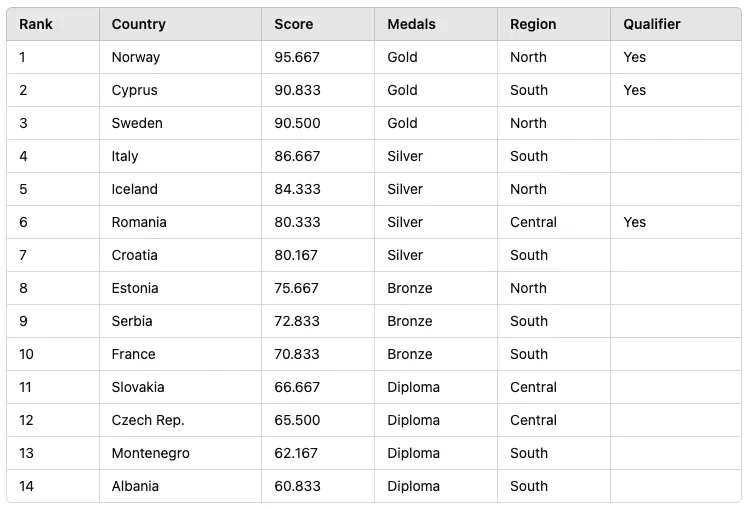Click Romania's Yes qualifier cell
The width and height of the screenshot is (748, 510).
pyautogui.click(x=635, y=222)
